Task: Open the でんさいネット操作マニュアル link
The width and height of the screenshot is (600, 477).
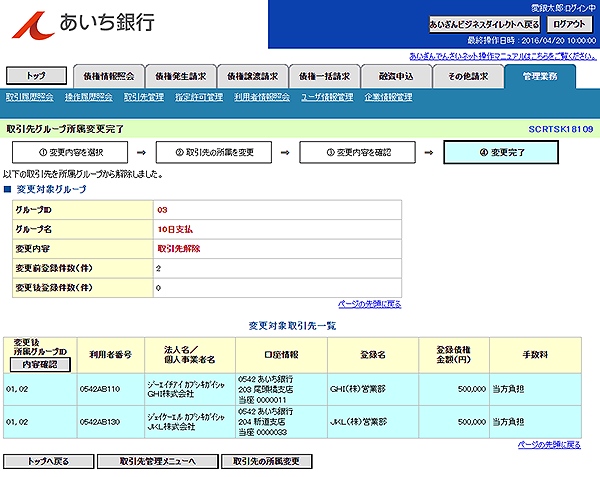Action: point(503,56)
